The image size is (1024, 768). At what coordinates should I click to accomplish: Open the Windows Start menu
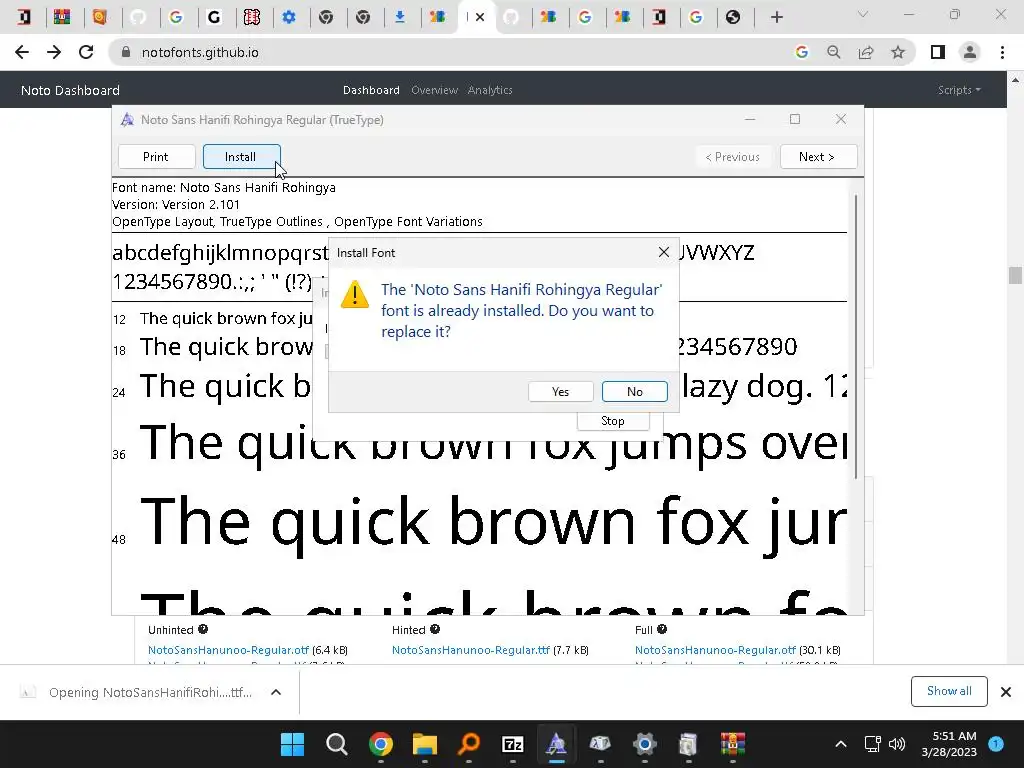(292, 744)
